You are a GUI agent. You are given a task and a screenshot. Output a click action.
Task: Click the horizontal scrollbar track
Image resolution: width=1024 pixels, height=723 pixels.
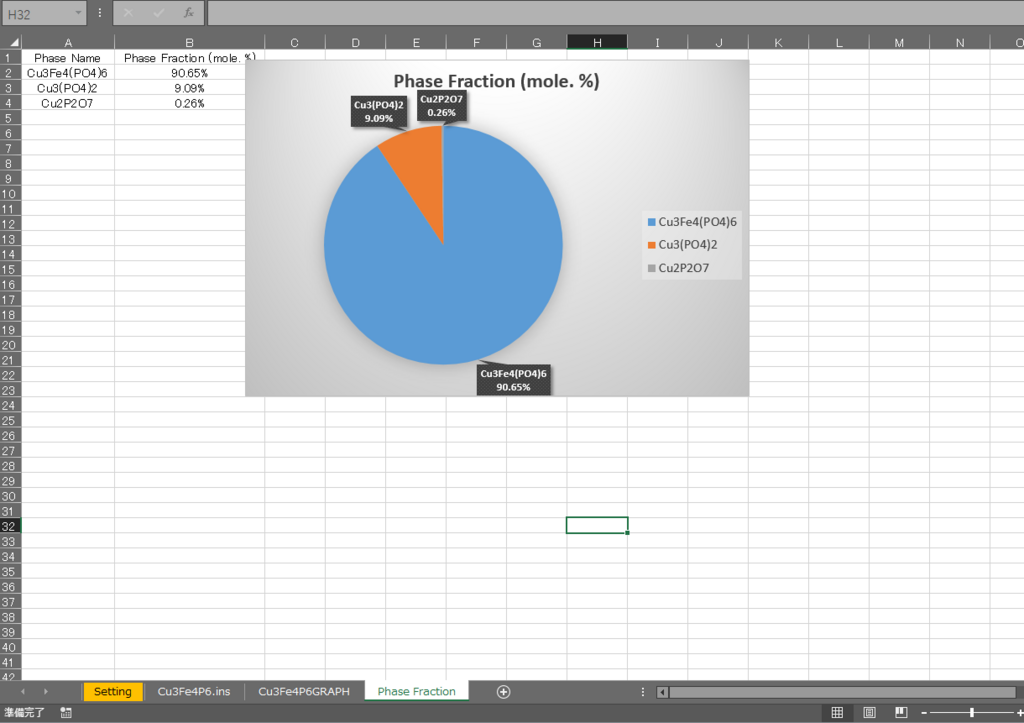842,692
